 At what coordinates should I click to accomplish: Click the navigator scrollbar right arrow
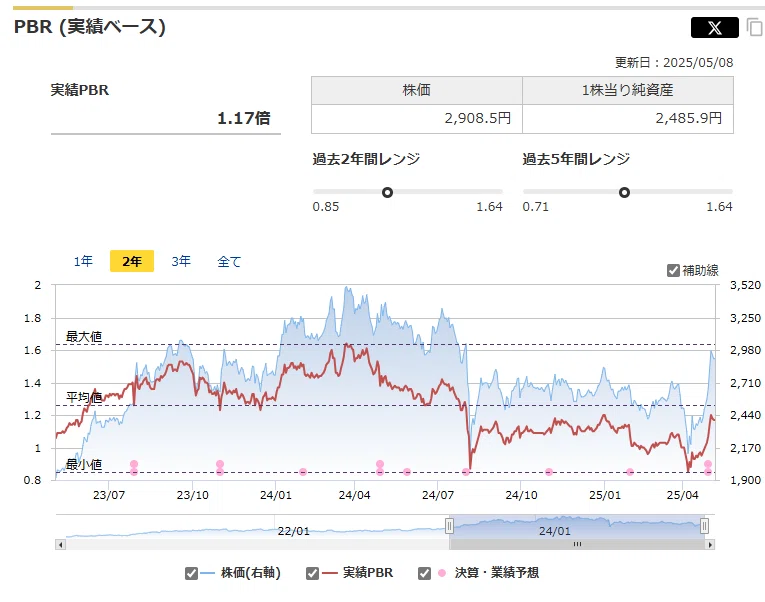point(710,544)
